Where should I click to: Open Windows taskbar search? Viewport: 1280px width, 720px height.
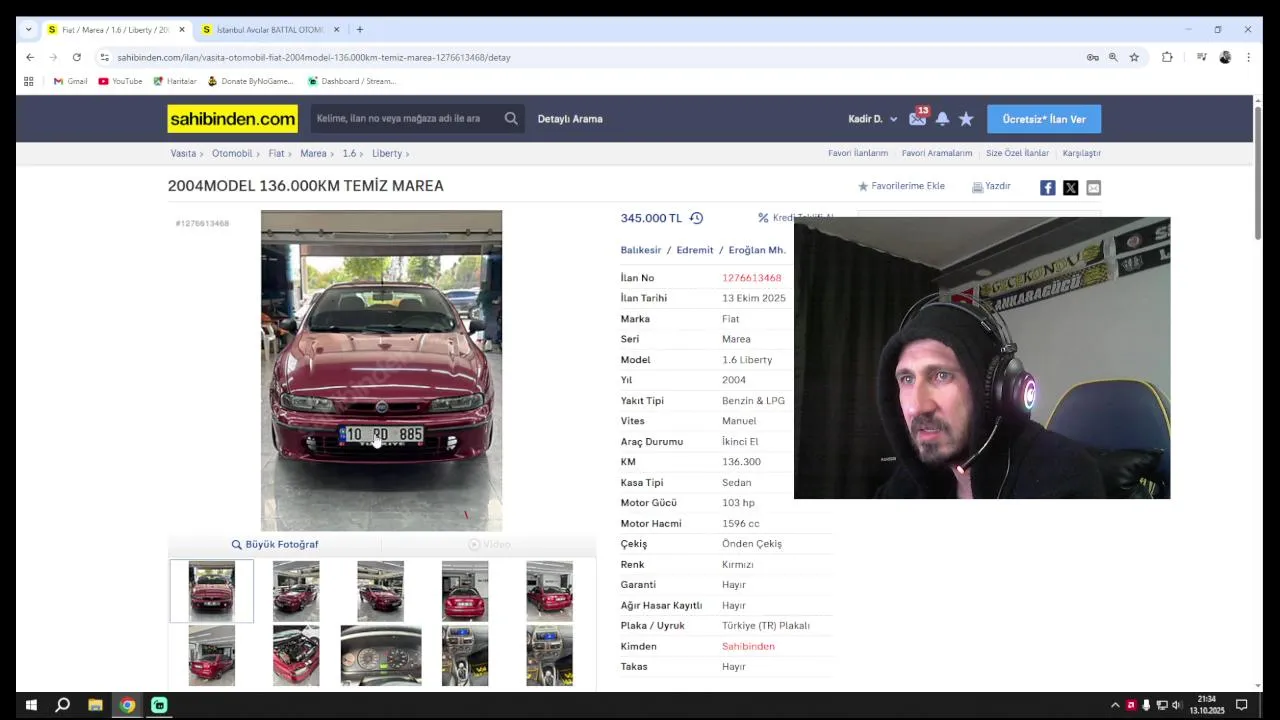tap(62, 705)
